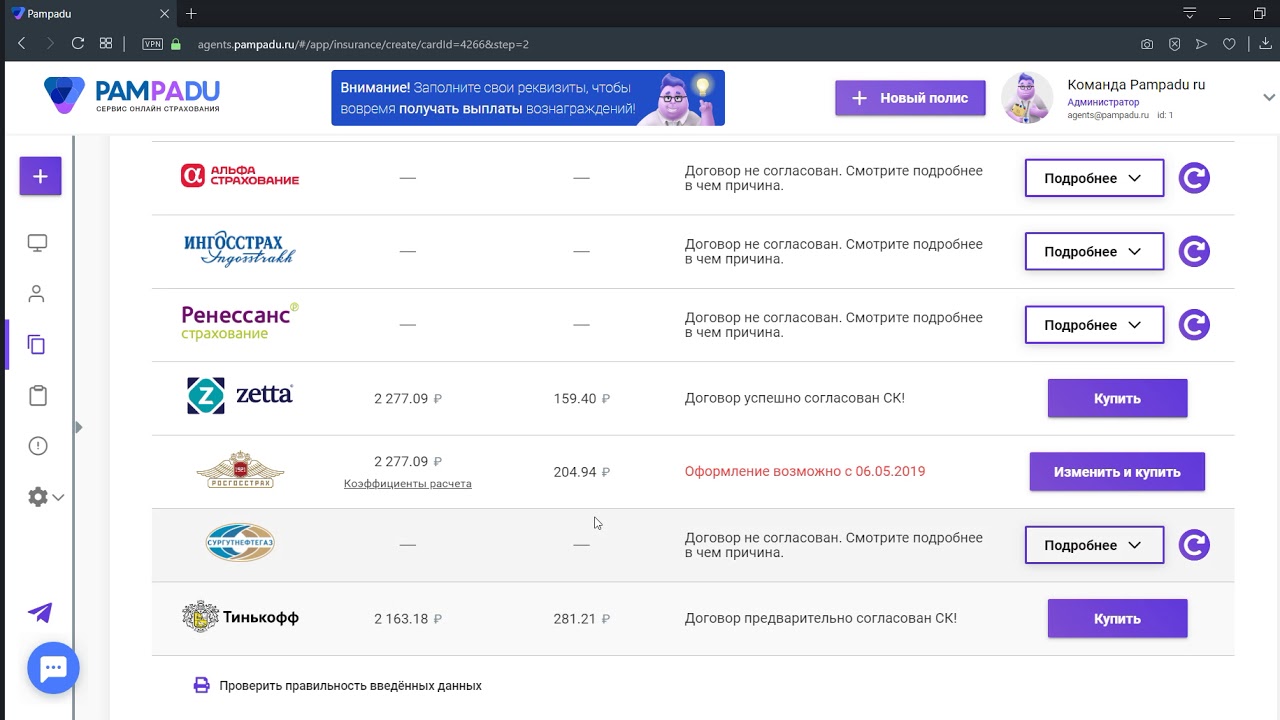Click the Ingosstrakh logo
Image resolution: width=1280 pixels, height=720 pixels.
(x=240, y=249)
